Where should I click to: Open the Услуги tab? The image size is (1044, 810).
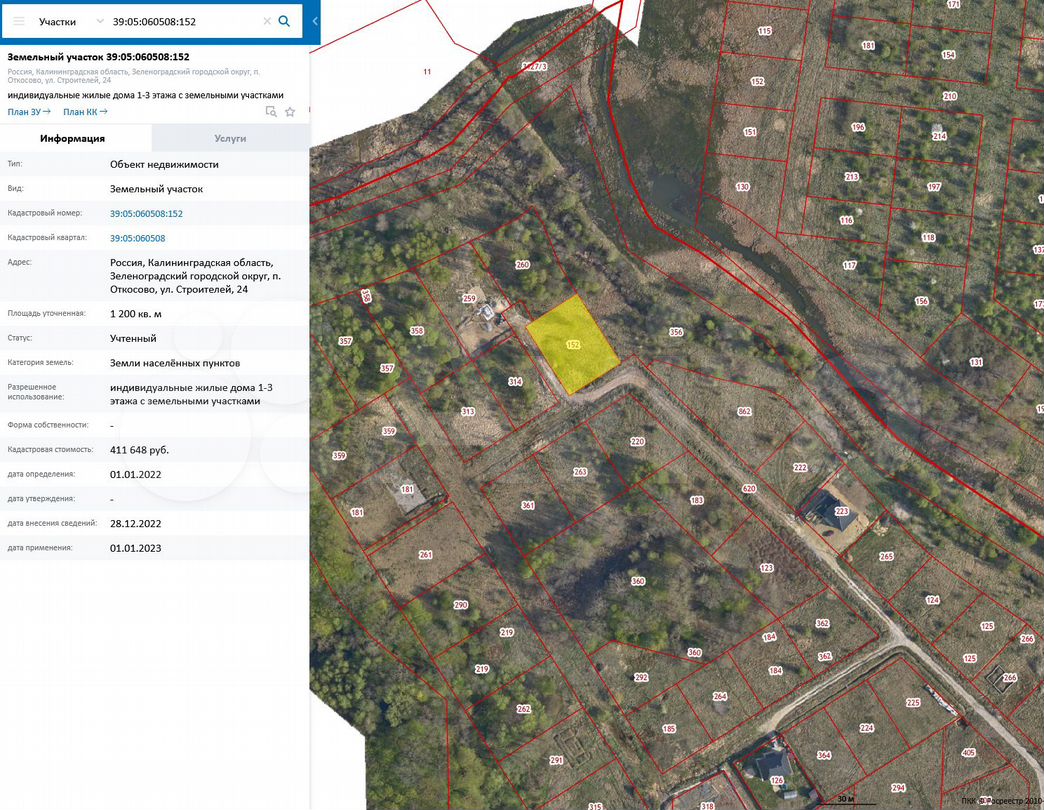[230, 138]
